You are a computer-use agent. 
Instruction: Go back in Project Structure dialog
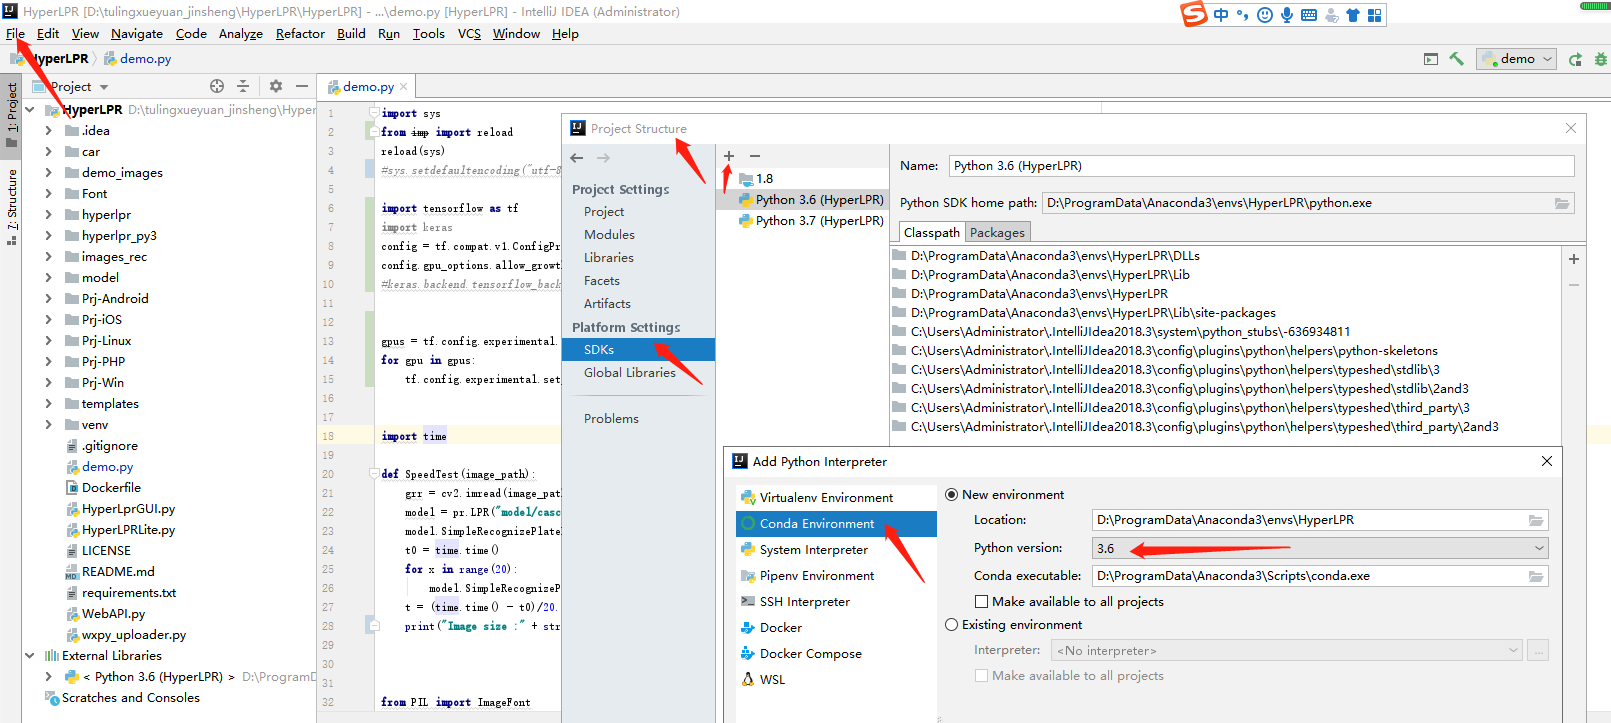pos(577,158)
